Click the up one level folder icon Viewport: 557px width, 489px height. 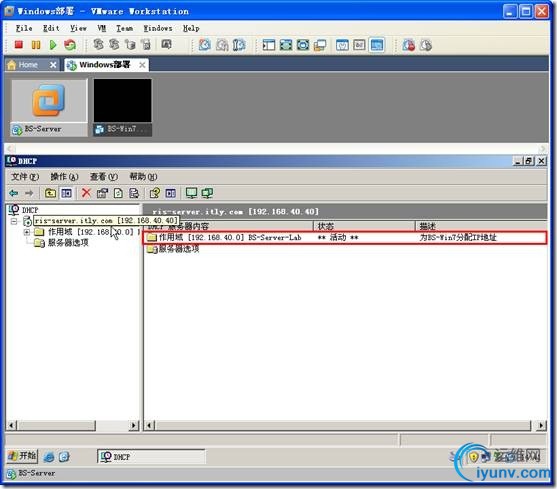[50, 193]
